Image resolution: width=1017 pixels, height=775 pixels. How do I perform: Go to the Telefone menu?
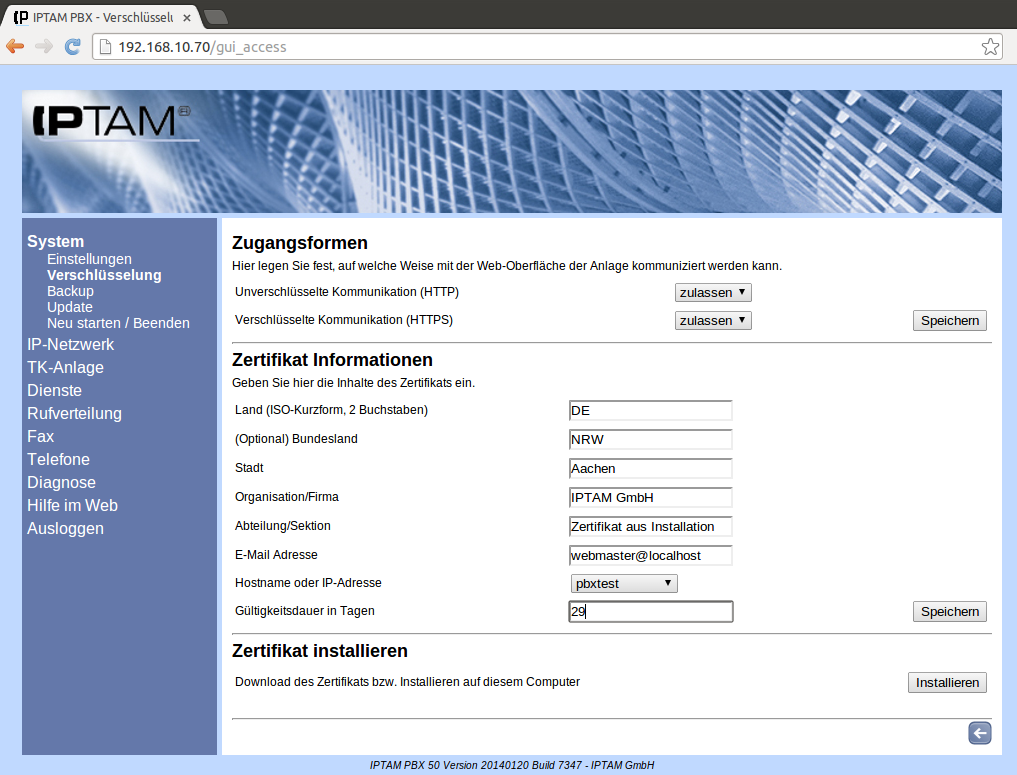58,460
